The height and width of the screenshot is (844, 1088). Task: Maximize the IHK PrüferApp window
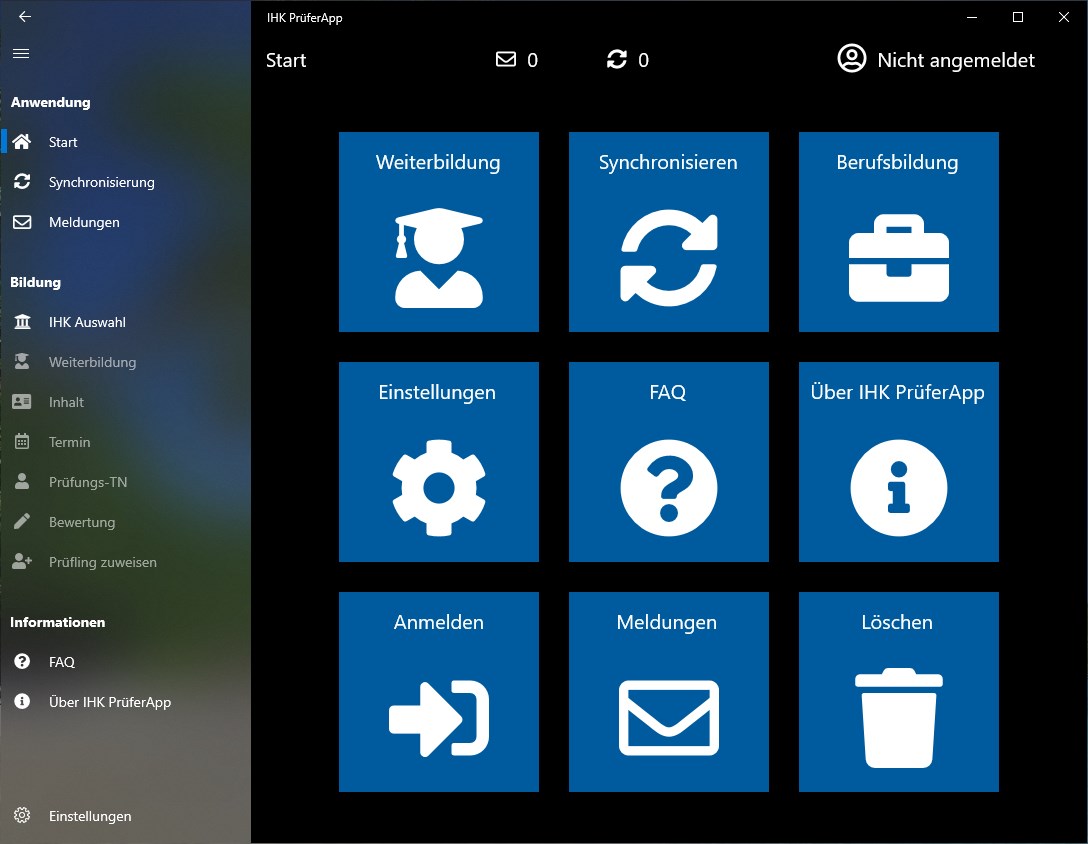(x=1018, y=17)
